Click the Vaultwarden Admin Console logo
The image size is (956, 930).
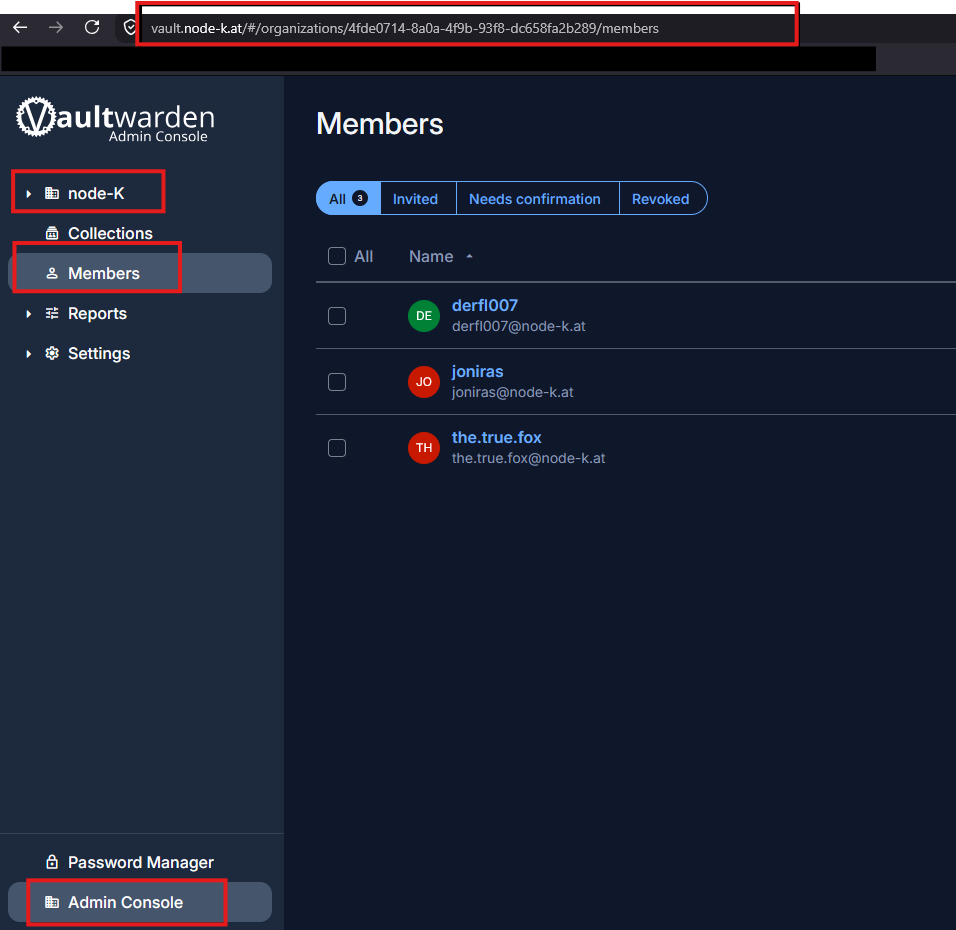(x=115, y=119)
